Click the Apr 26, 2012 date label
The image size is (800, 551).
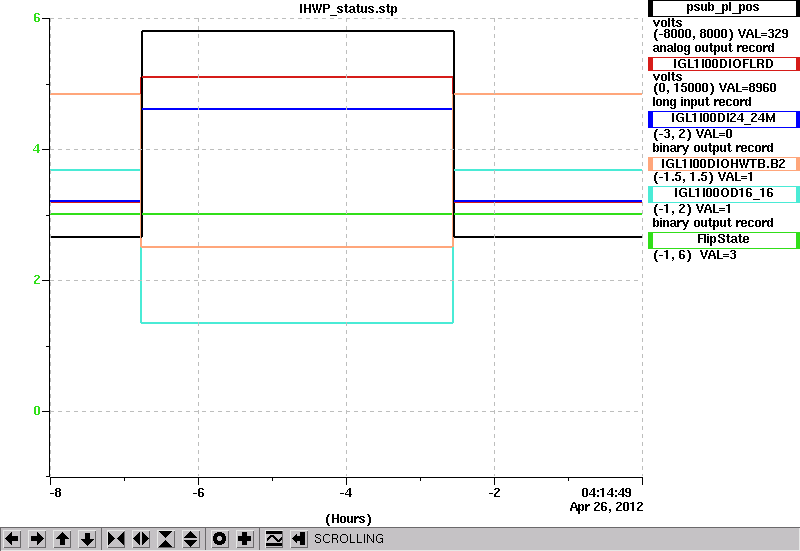[x=606, y=507]
